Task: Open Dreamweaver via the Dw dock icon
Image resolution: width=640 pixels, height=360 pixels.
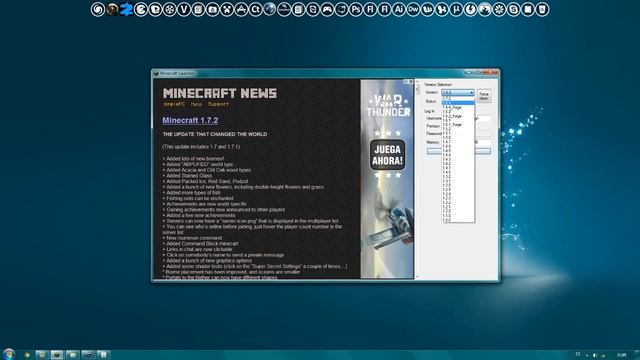Action: 413,9
